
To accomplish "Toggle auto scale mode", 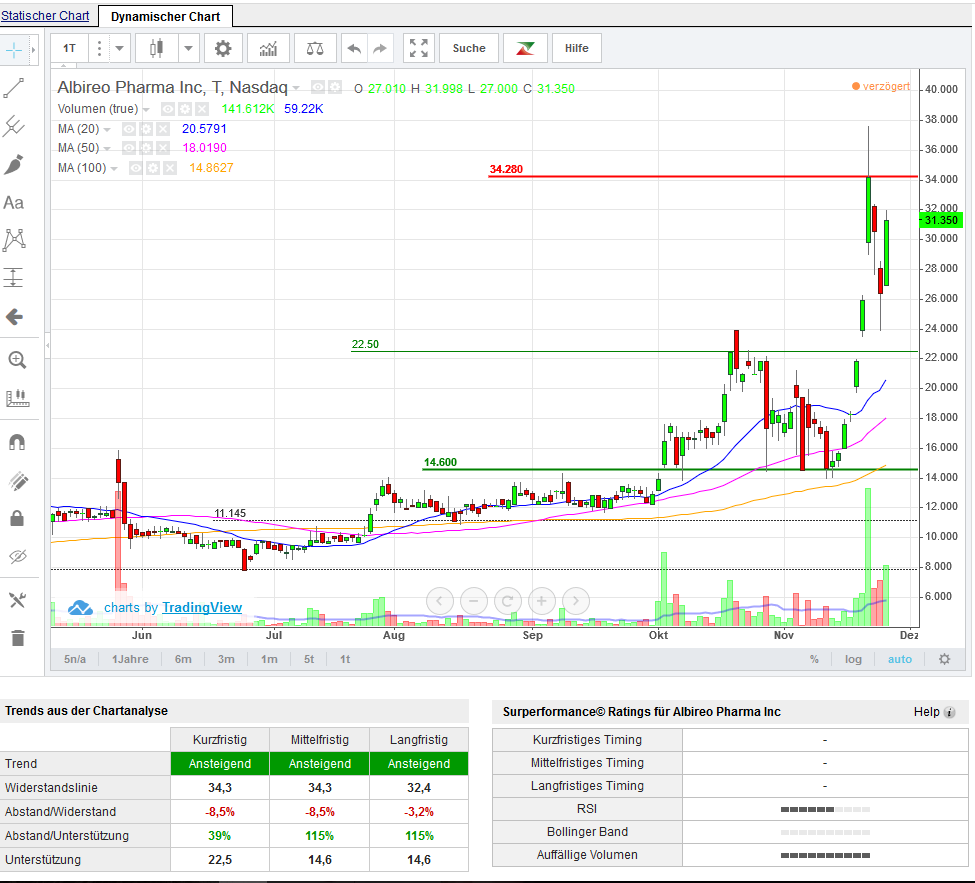I will click(900, 659).
